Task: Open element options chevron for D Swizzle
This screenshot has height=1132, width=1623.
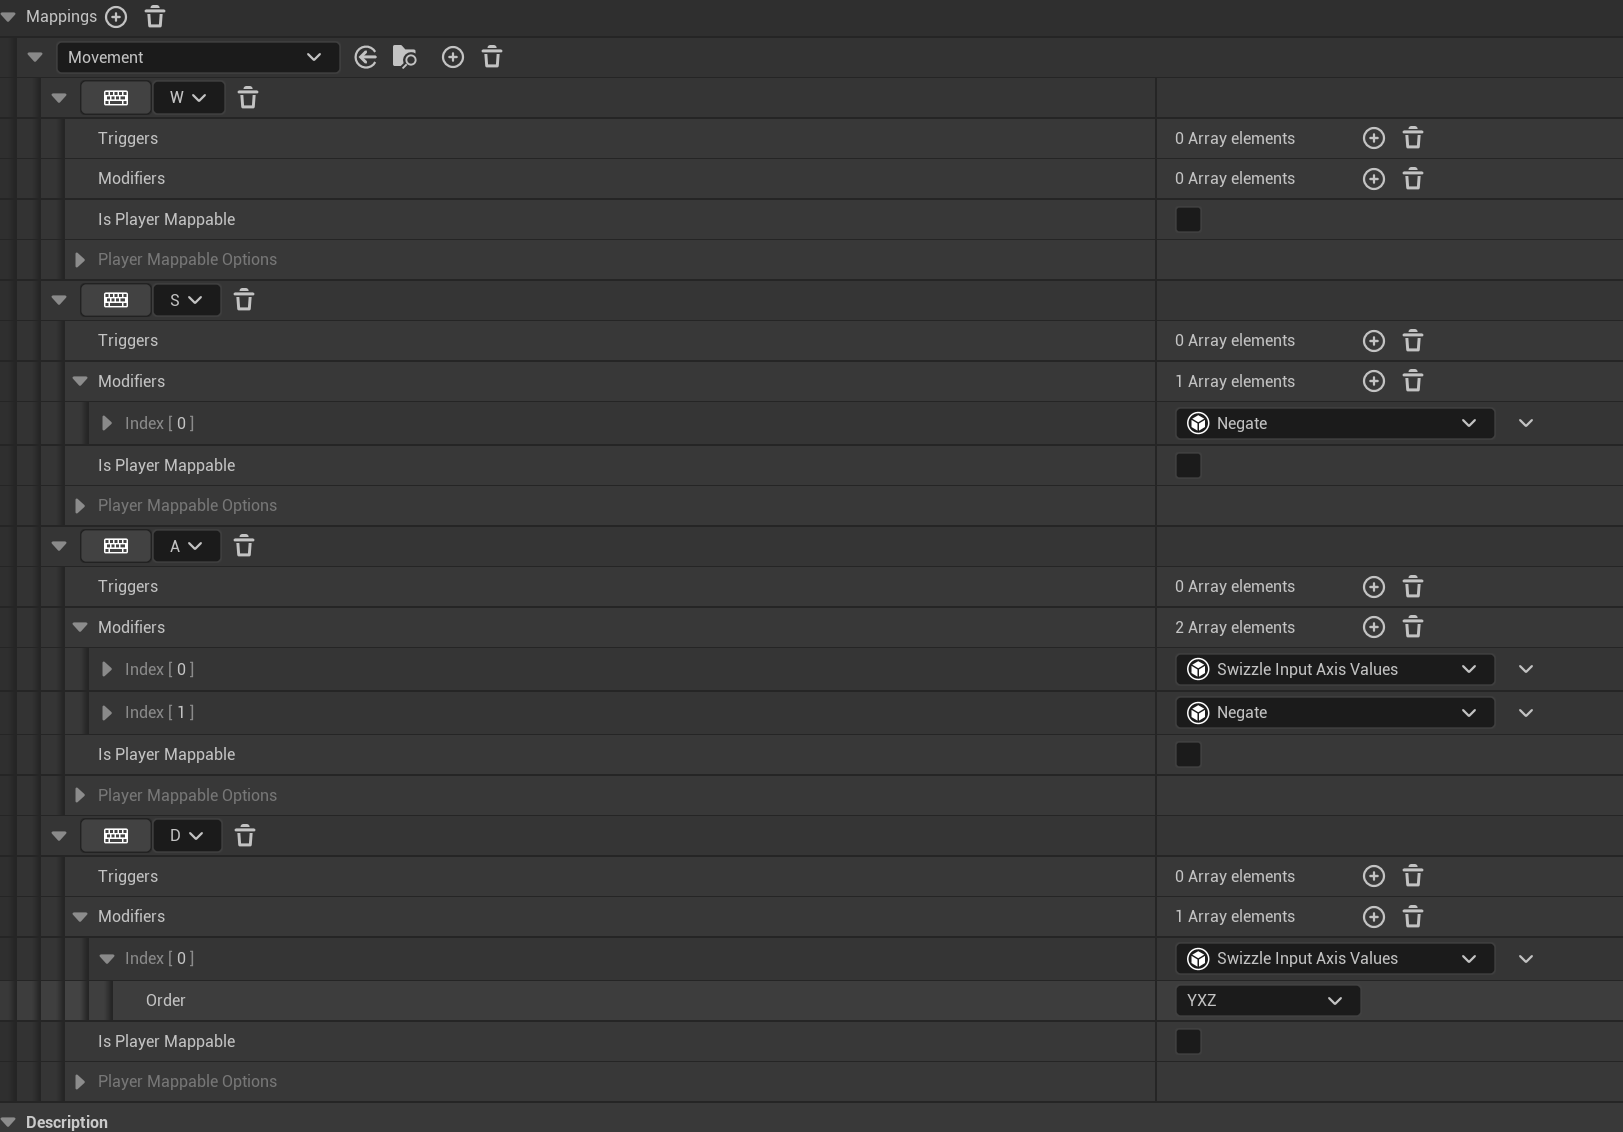Action: pyautogui.click(x=1526, y=958)
